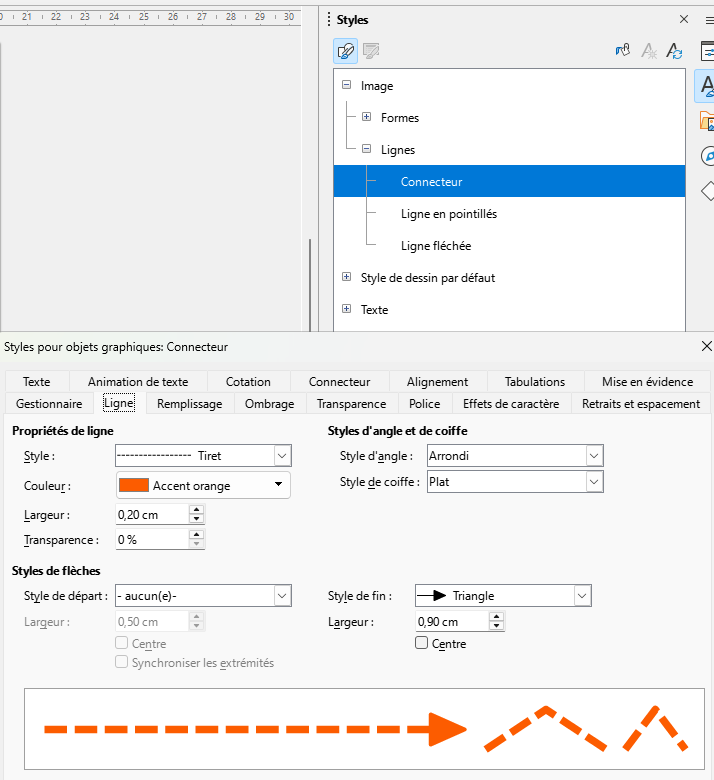
Task: Open the Transparence tab
Action: coord(351,403)
